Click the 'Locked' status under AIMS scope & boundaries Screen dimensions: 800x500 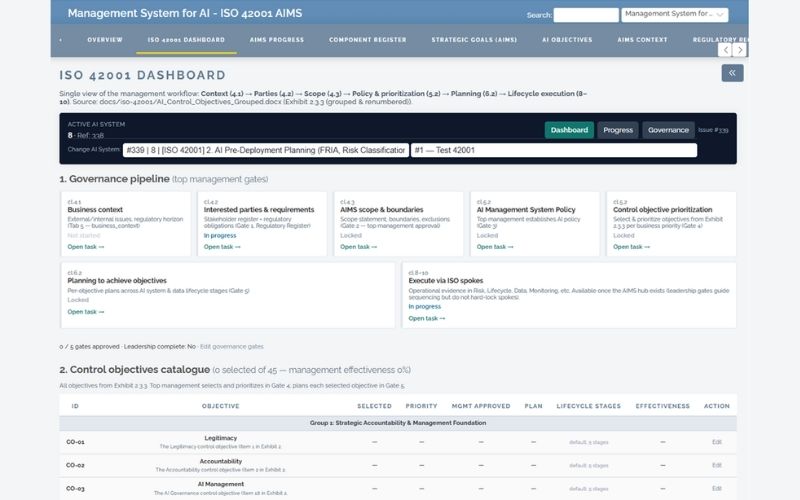351,236
